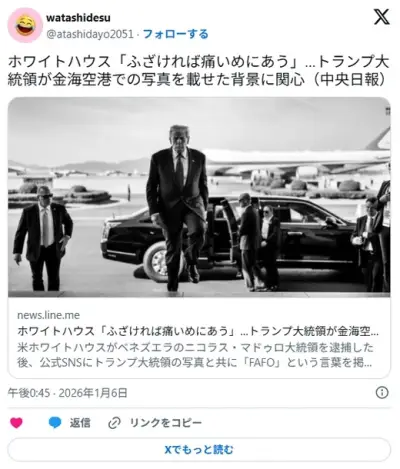Click the 2026年1月6日 date
The width and height of the screenshot is (400, 469).
coord(93,393)
